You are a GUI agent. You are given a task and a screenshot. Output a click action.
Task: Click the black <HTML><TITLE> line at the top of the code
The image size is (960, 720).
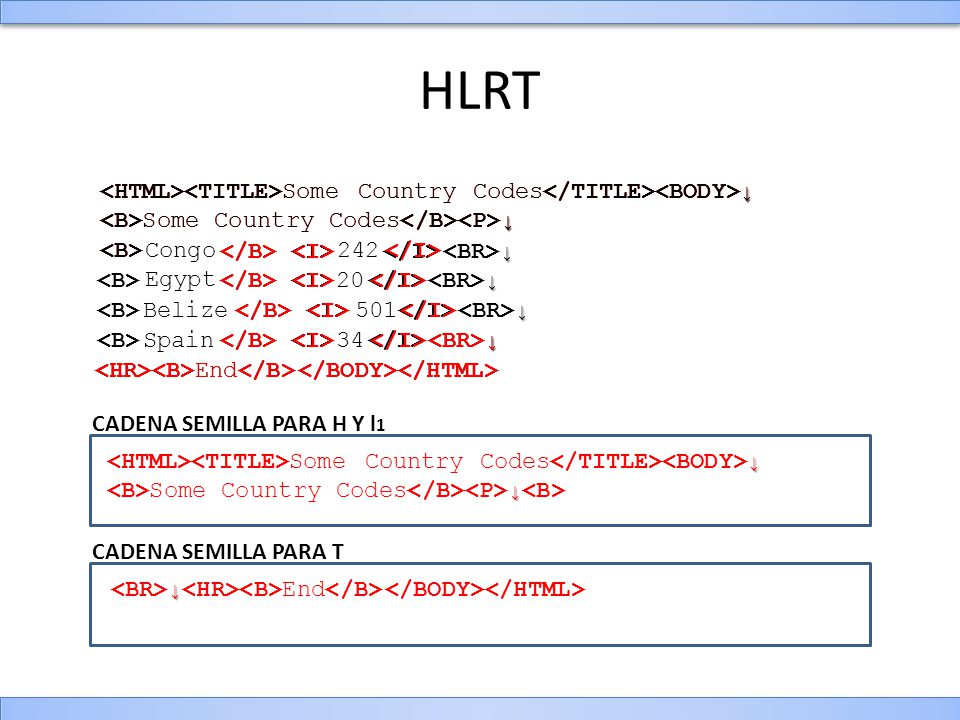click(x=426, y=192)
